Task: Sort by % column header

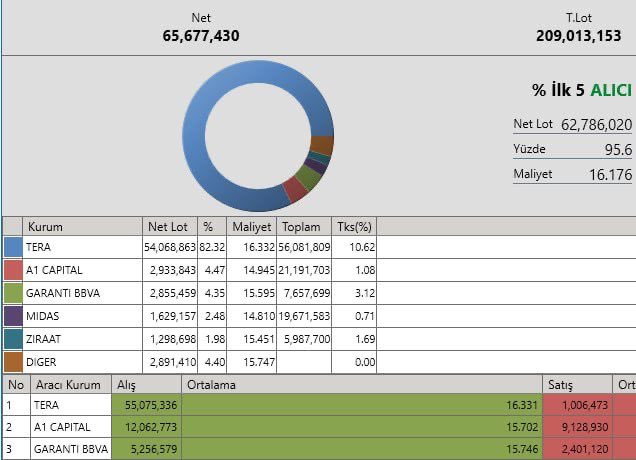Action: 212,226
